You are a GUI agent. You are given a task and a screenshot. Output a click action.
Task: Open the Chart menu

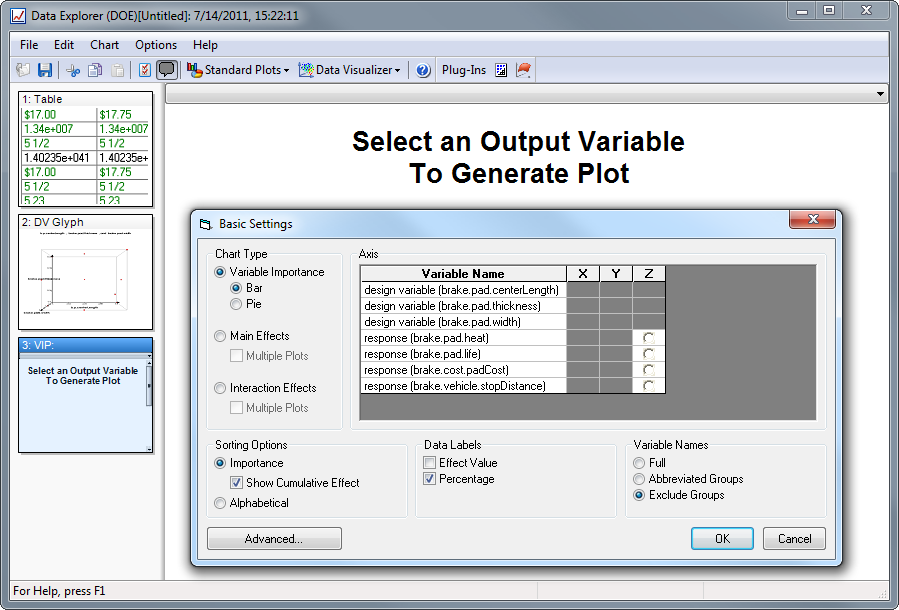[x=104, y=45]
